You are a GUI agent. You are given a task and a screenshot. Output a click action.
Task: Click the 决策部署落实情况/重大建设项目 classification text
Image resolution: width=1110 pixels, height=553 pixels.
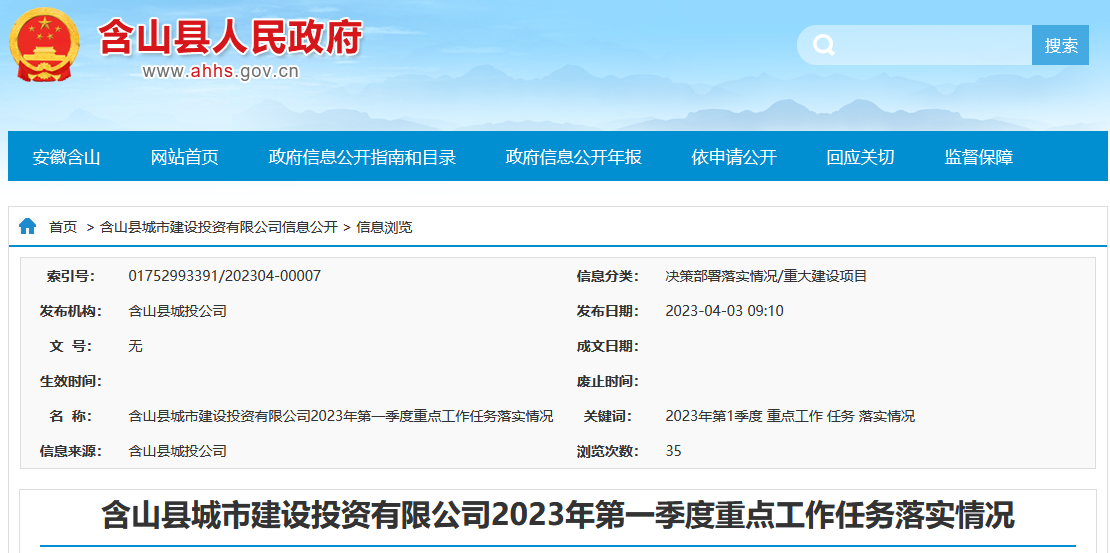(766, 276)
